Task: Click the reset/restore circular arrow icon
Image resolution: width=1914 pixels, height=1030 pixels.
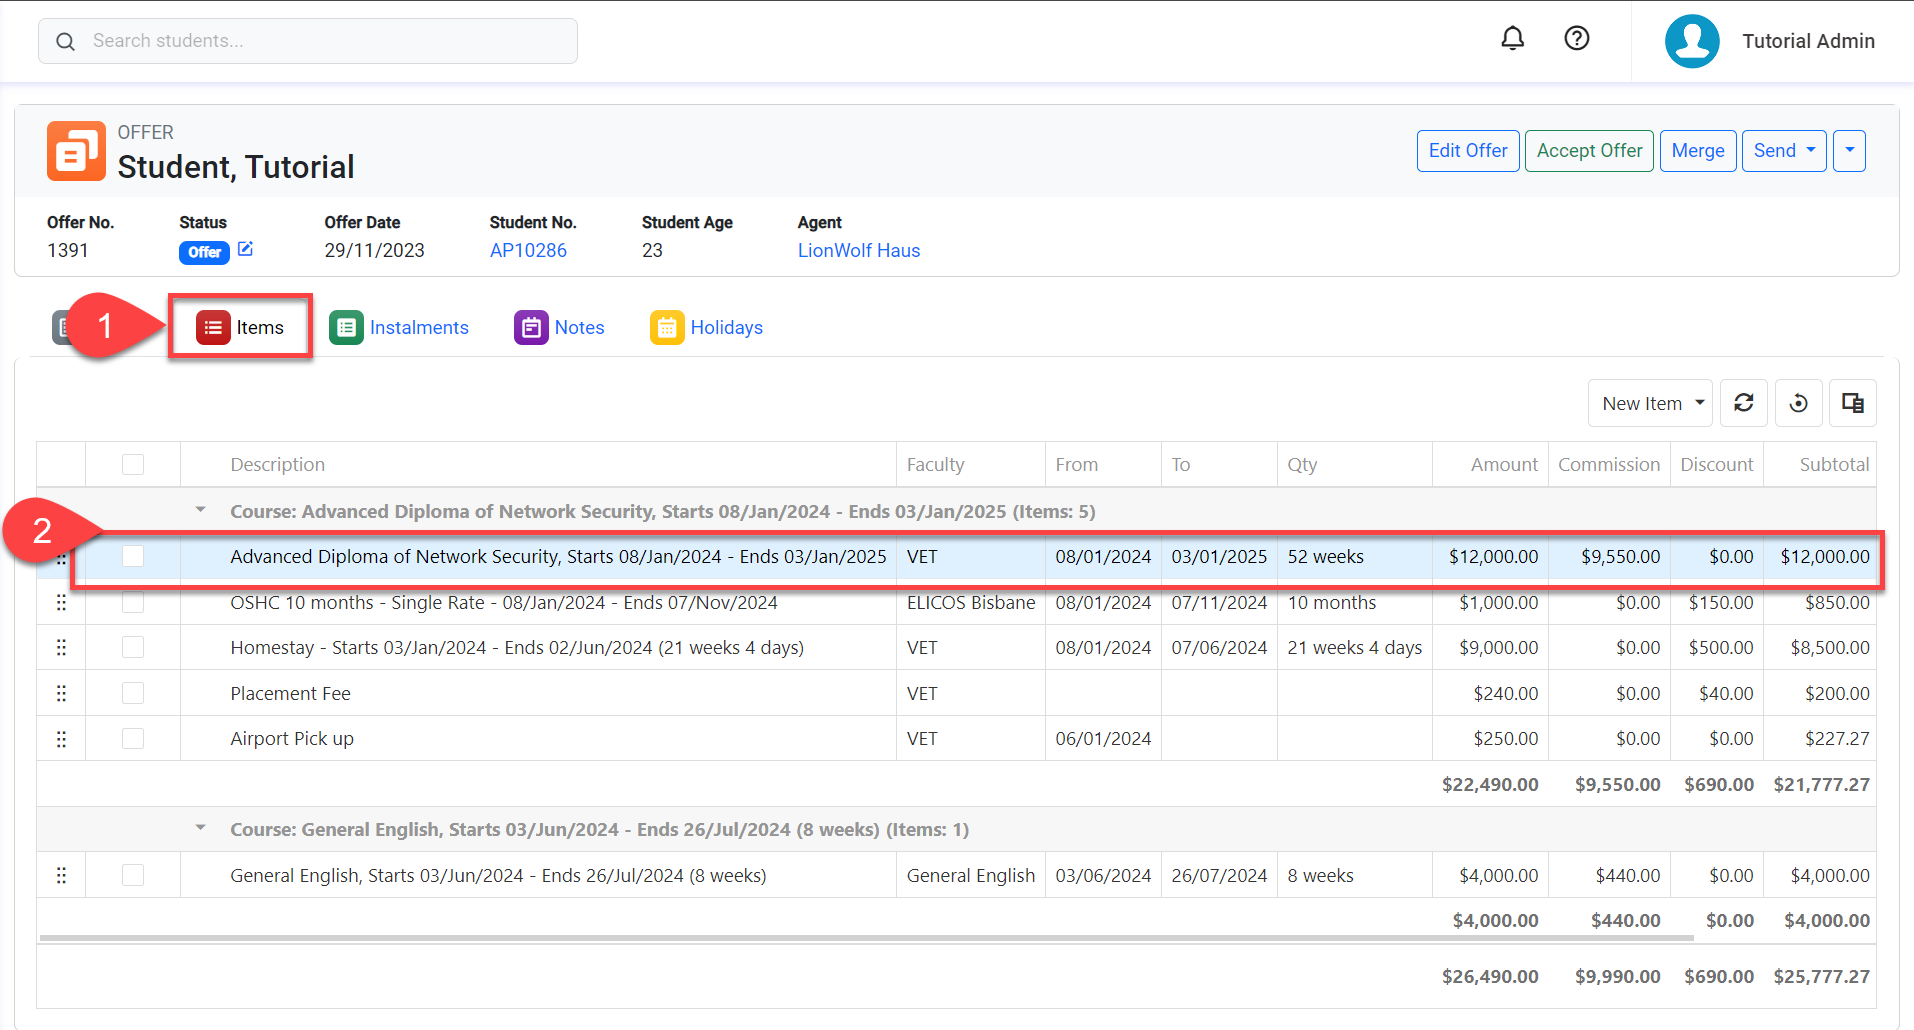Action: click(x=1798, y=403)
